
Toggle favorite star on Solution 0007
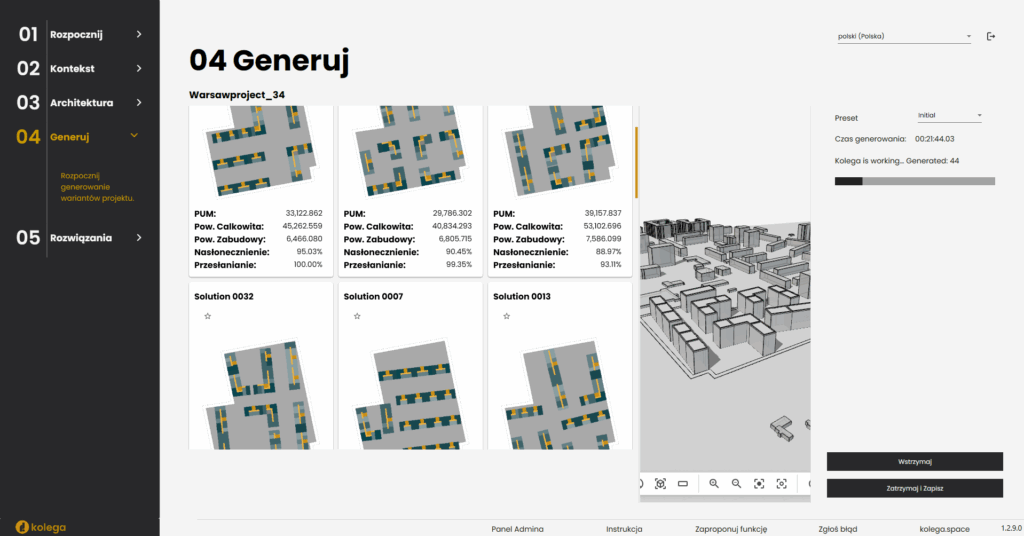point(357,316)
